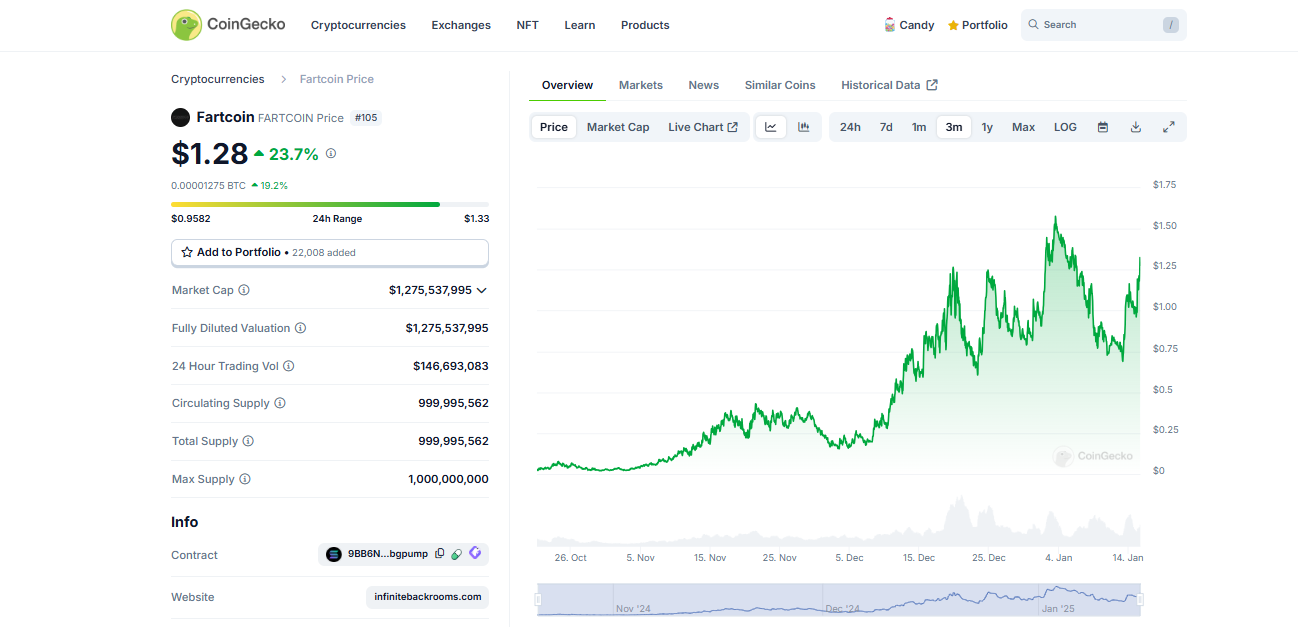Screen dimensions: 1298x627
Task: Switch to the News tab
Action: pos(703,85)
